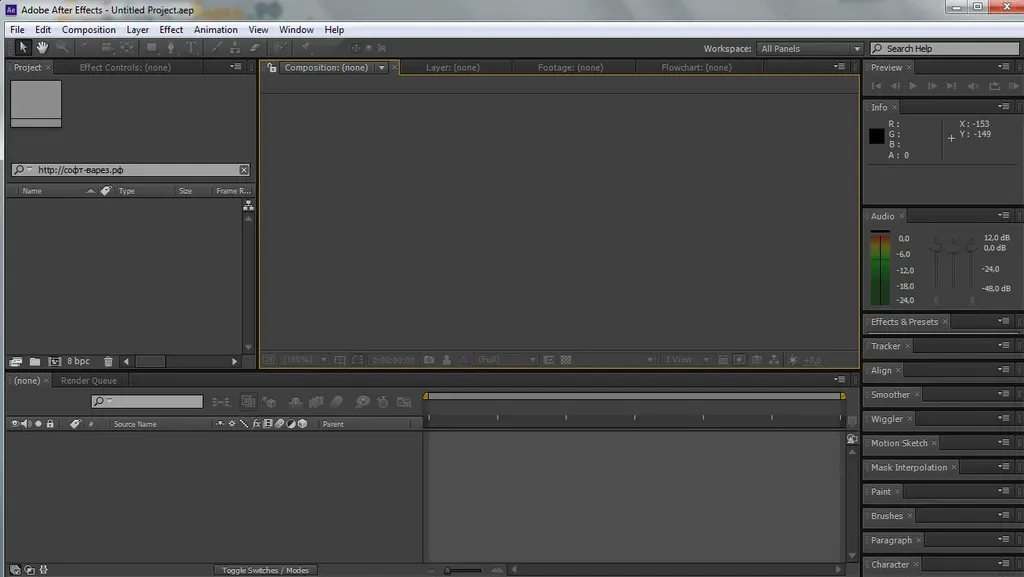
Task: Click the lock column switch
Action: point(50,424)
